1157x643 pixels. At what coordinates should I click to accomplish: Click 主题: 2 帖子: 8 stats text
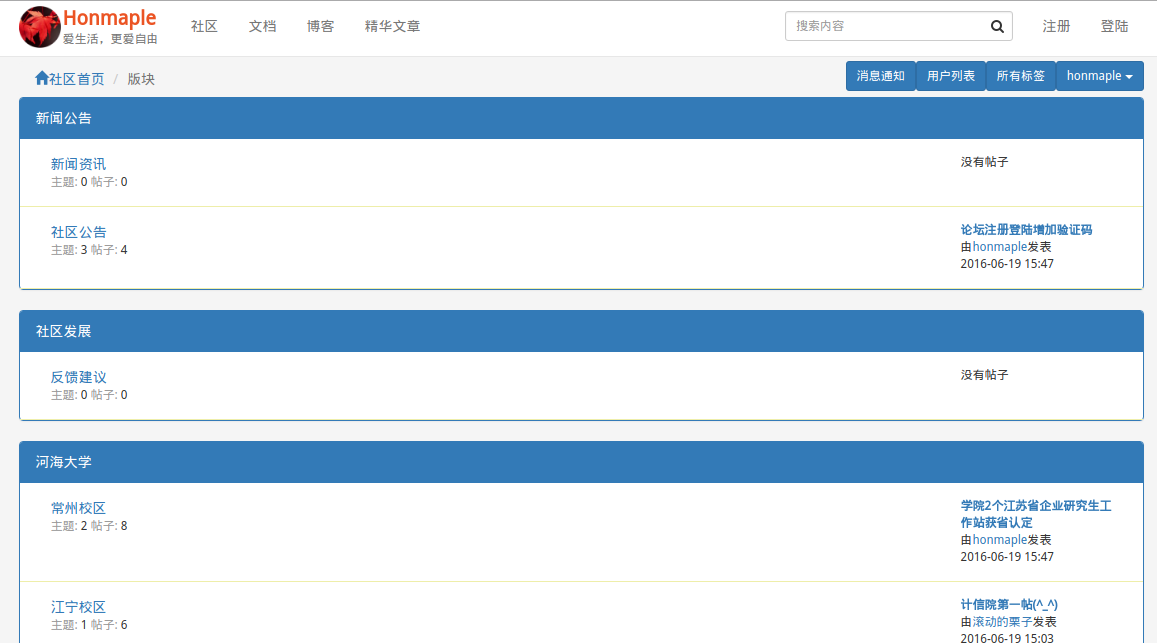[x=89, y=526]
